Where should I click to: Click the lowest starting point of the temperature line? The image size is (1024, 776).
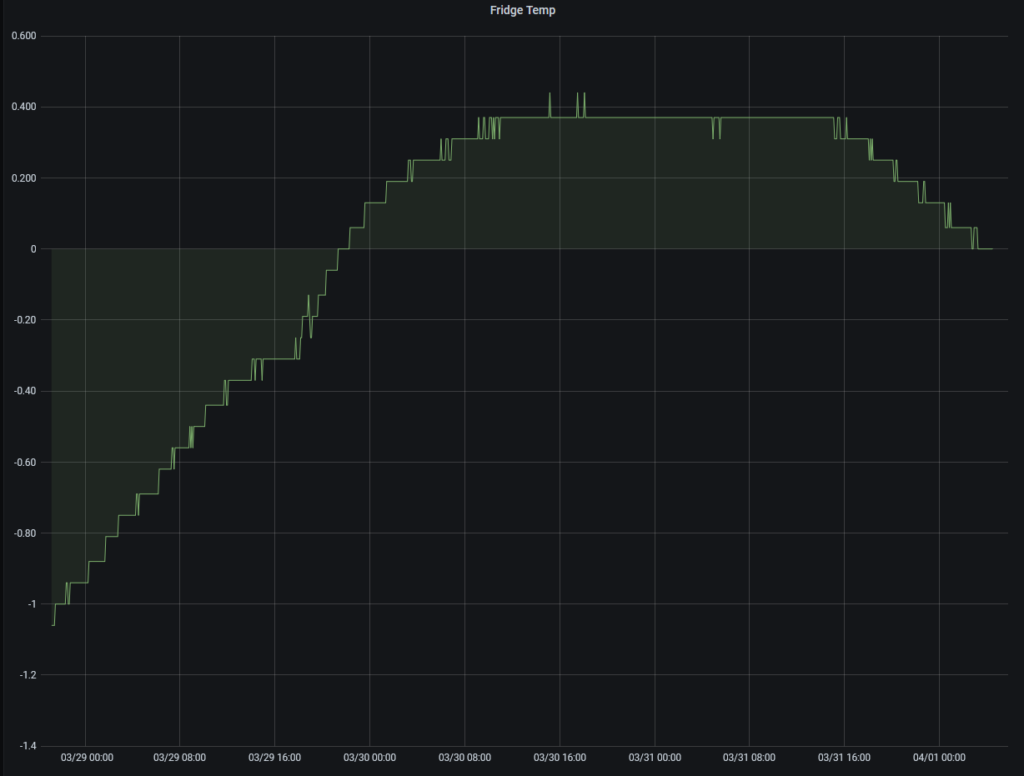click(x=52, y=625)
